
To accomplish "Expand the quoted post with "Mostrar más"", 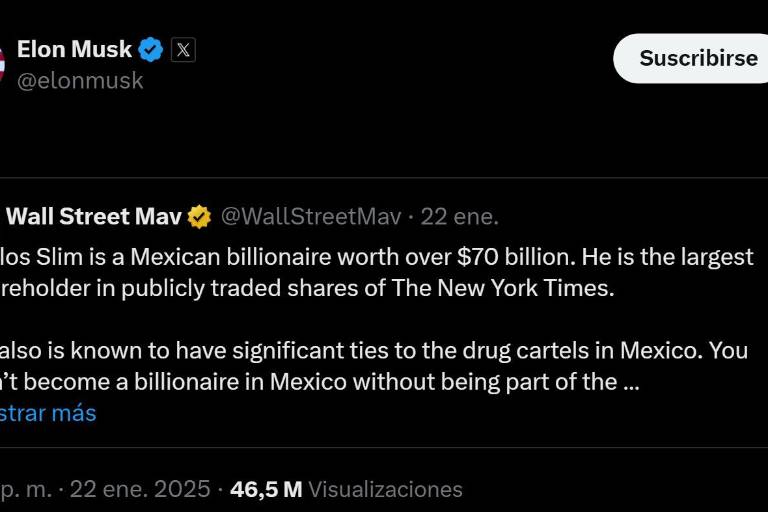I will (x=48, y=413).
